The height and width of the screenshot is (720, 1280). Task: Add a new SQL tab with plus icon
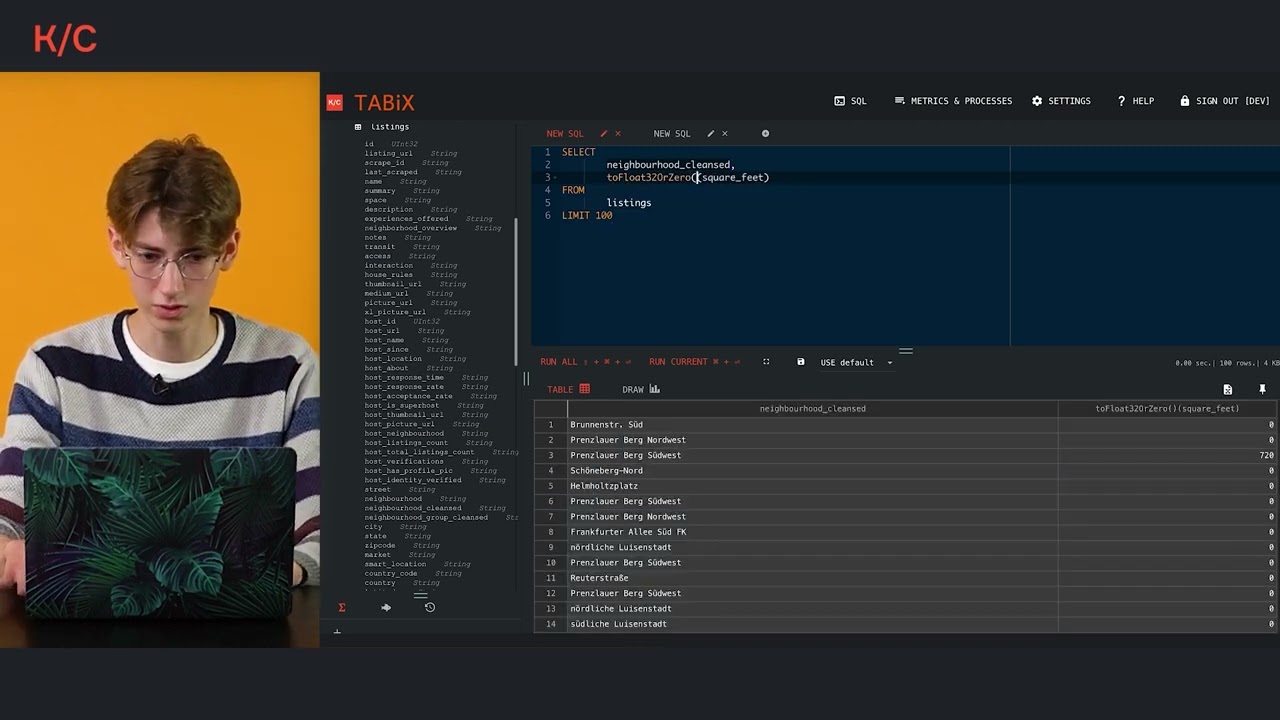765,134
